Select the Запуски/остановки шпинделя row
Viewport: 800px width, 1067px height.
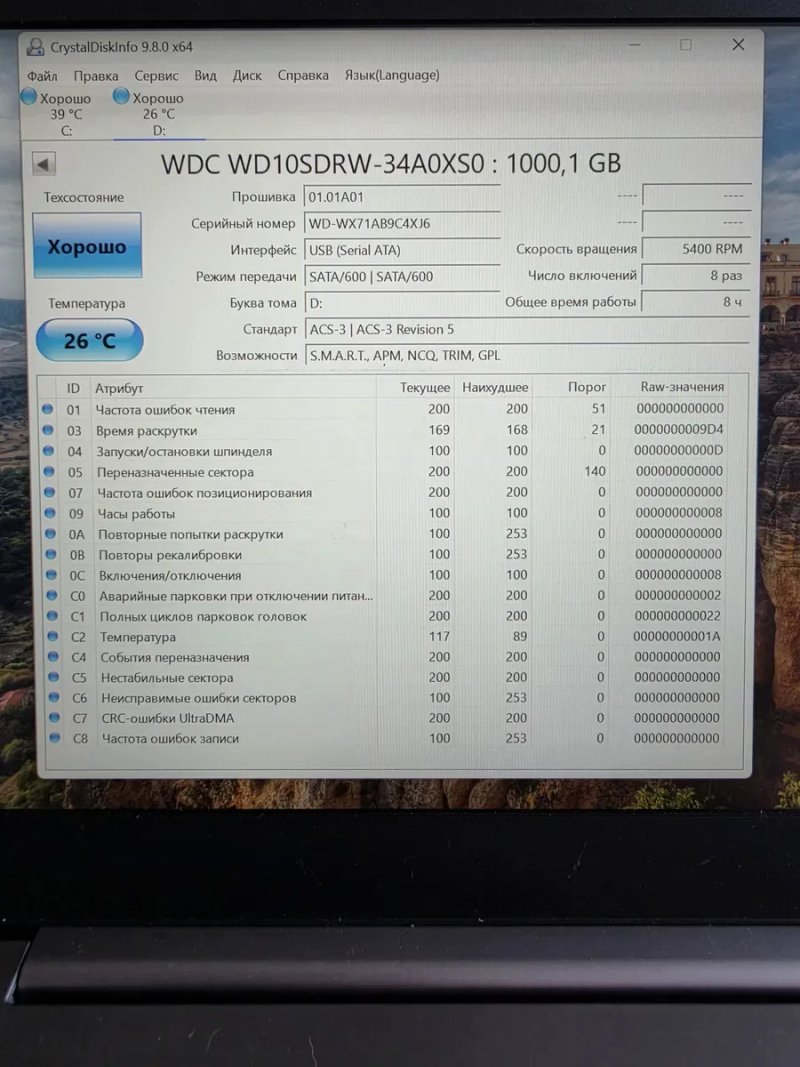coord(384,450)
